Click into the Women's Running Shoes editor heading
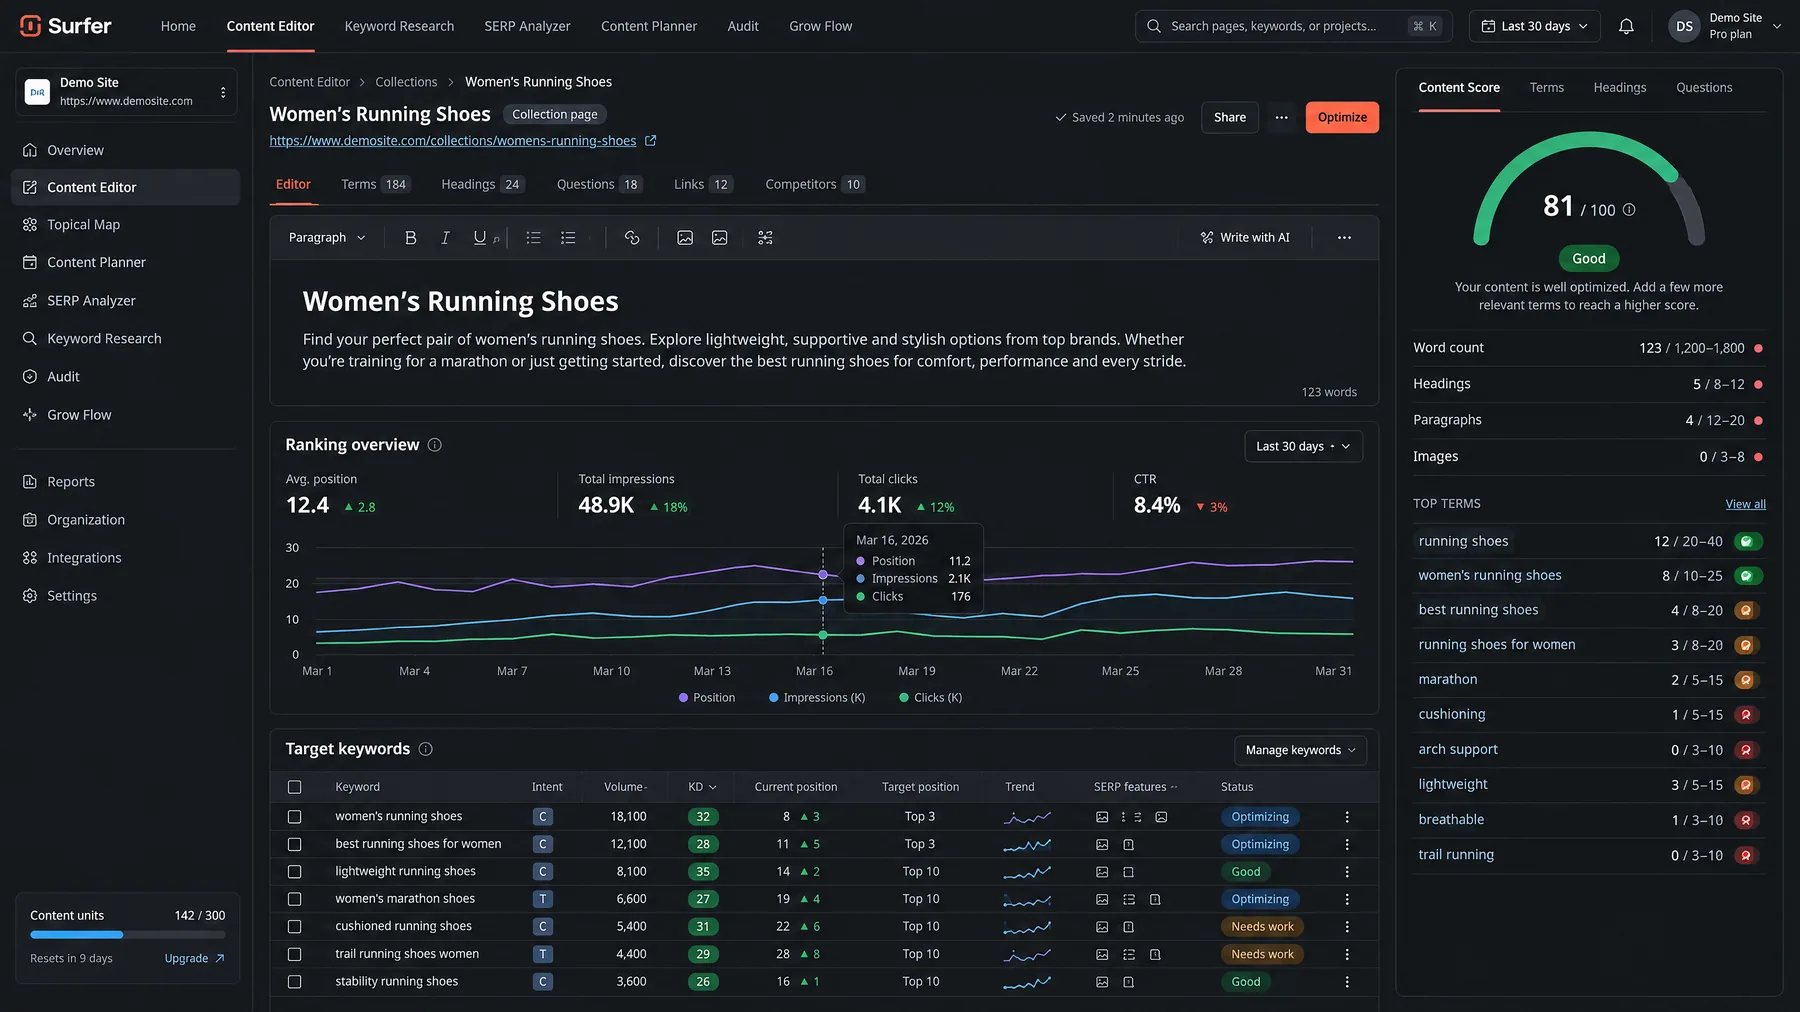This screenshot has width=1800, height=1012. [x=460, y=302]
